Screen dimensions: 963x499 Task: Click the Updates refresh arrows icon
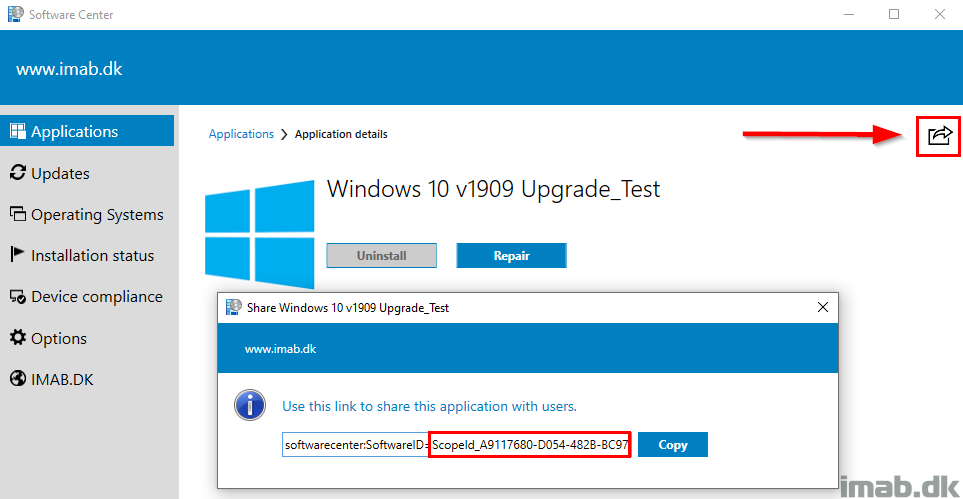[18, 173]
